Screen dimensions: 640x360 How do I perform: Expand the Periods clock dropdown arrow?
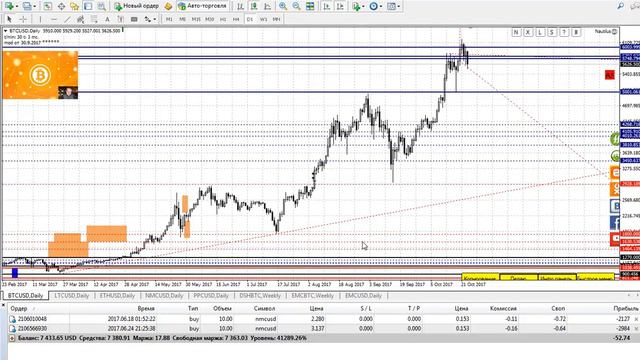(x=380, y=6)
